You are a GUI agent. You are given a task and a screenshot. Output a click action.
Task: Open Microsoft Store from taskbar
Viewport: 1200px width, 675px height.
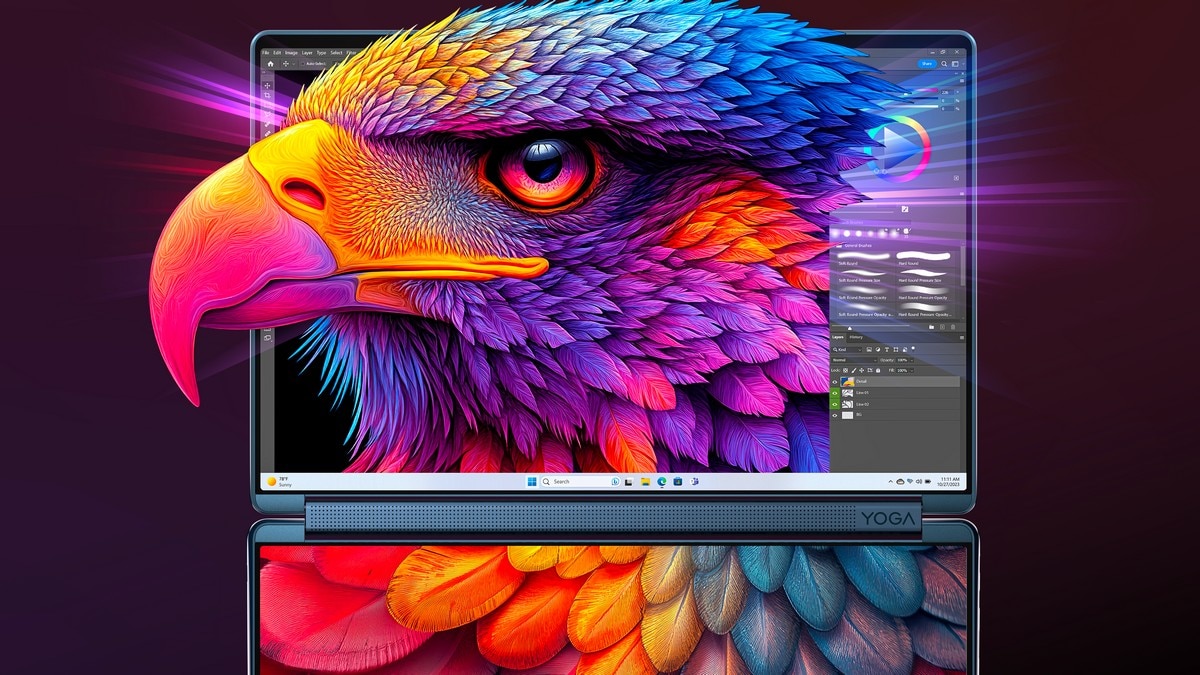pyautogui.click(x=677, y=481)
